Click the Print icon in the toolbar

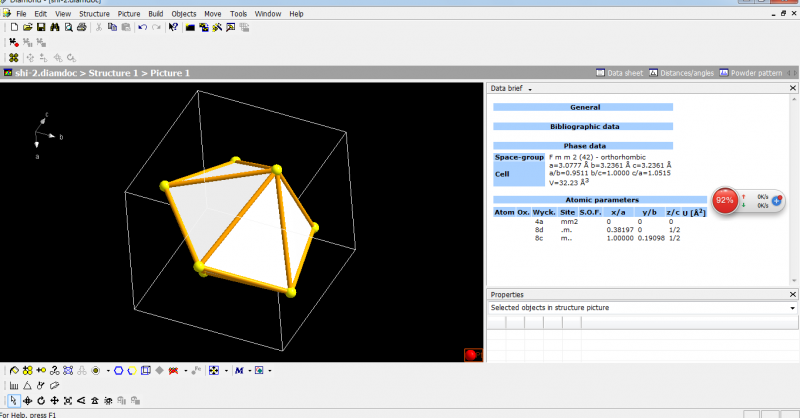coord(83,27)
